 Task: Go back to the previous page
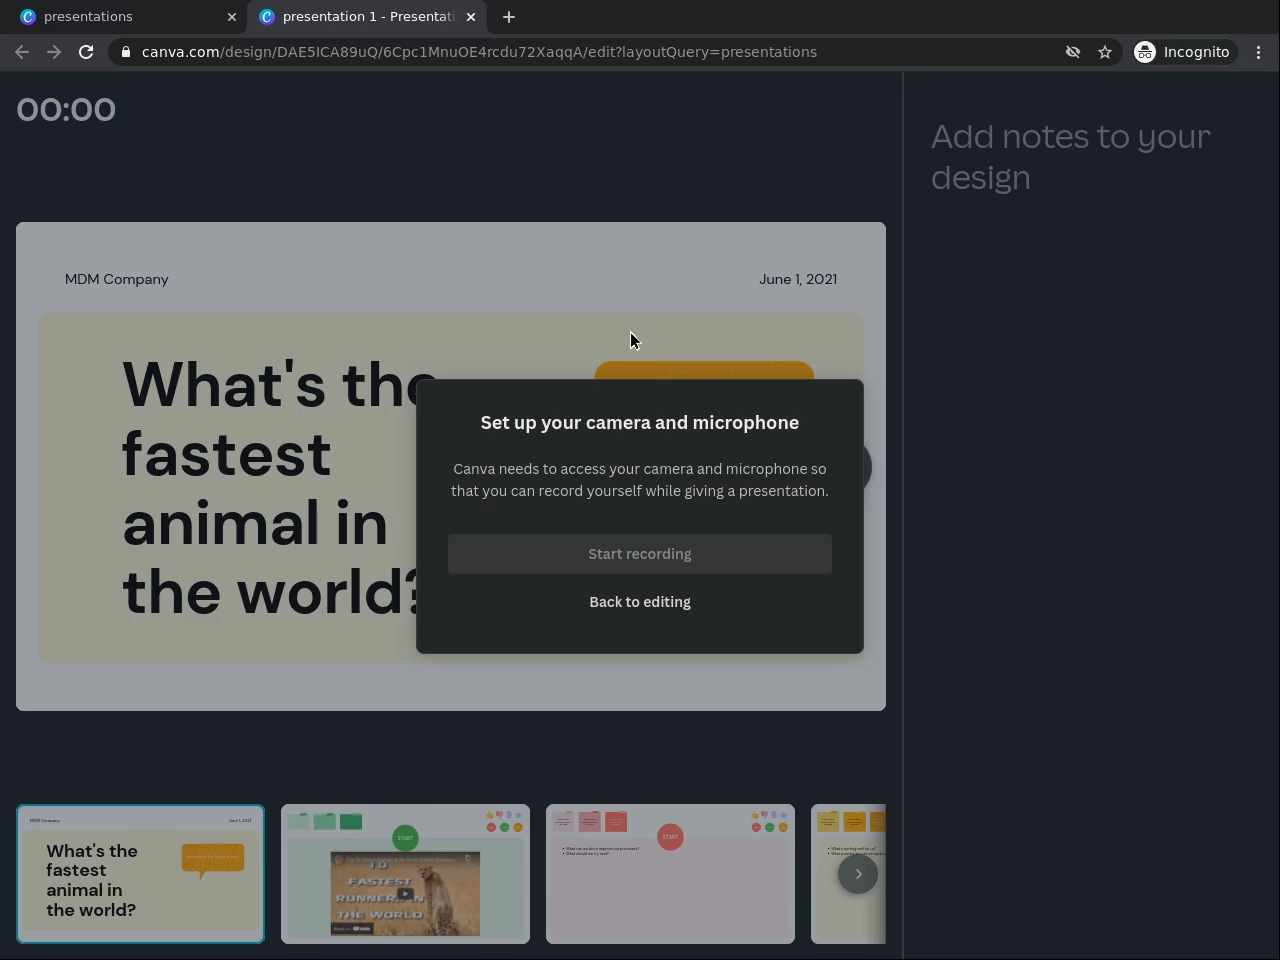[22, 52]
